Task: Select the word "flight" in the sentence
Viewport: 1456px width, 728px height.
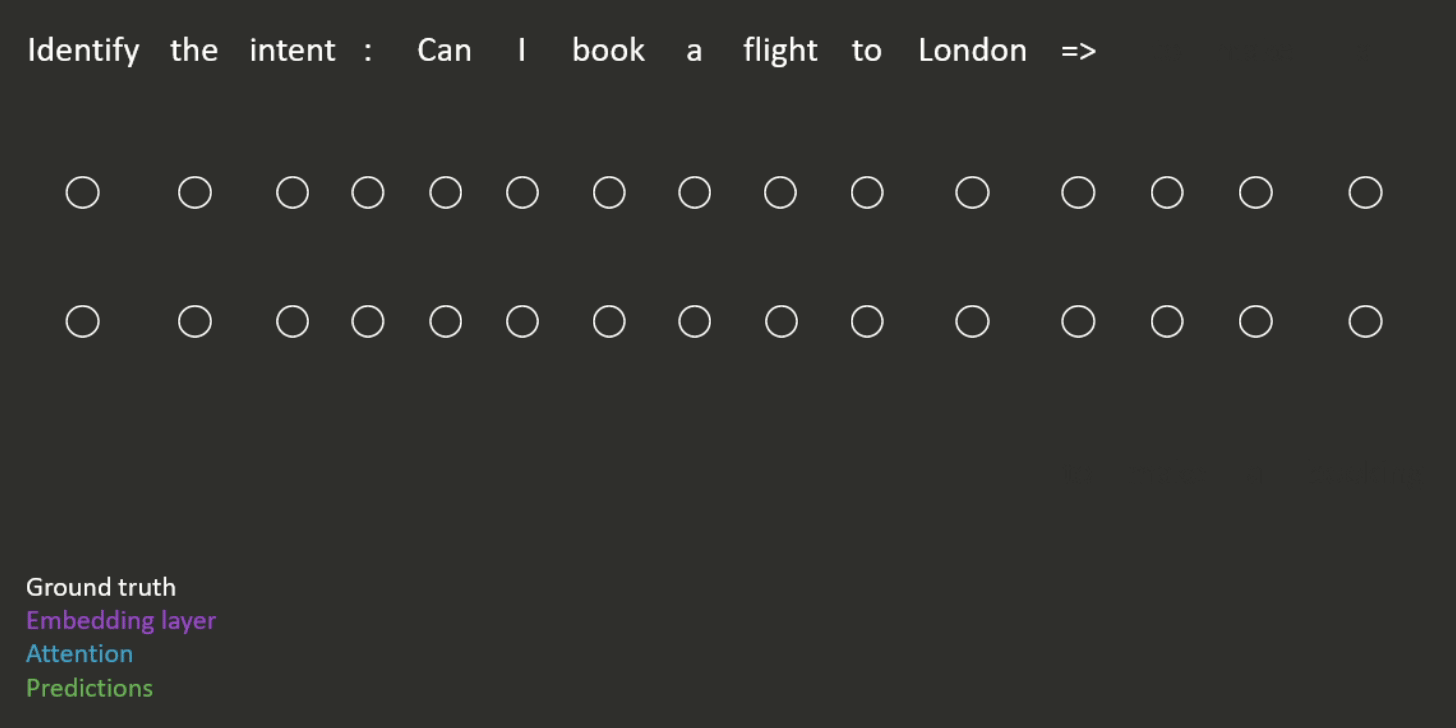Action: [x=780, y=51]
